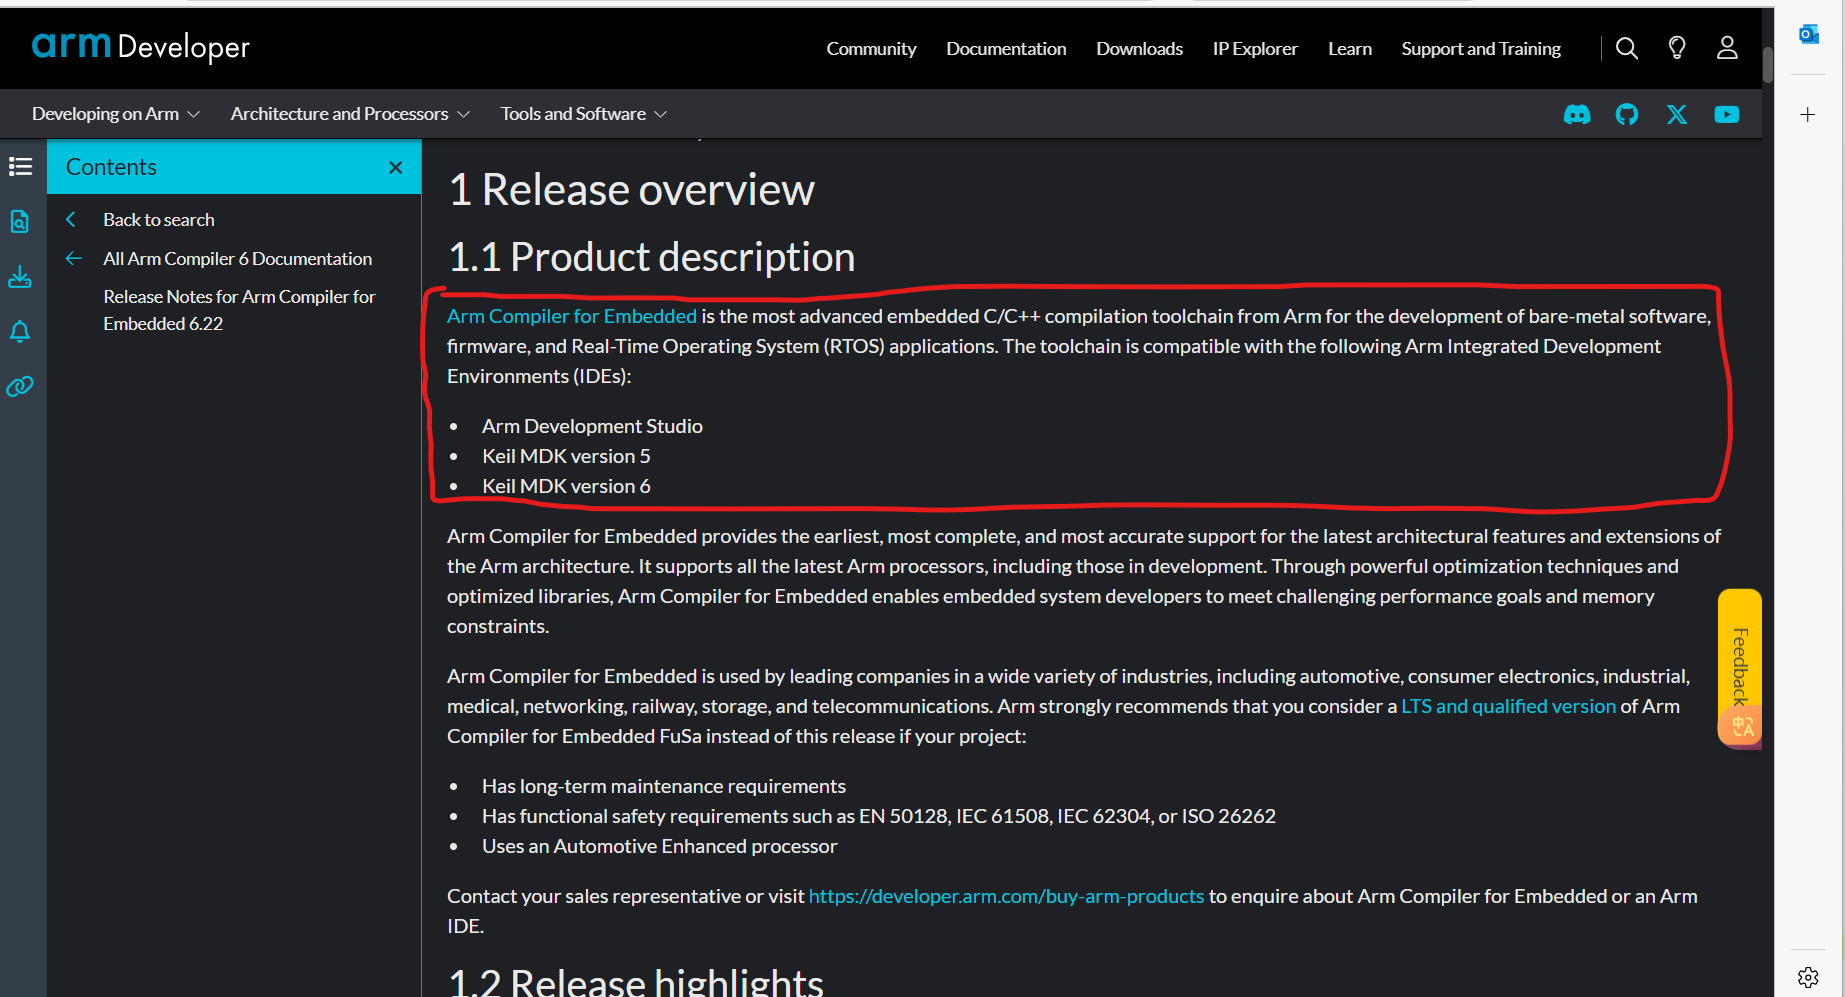Open the X (Twitter) social icon
Viewport: 1845px width, 997px height.
[x=1677, y=114]
